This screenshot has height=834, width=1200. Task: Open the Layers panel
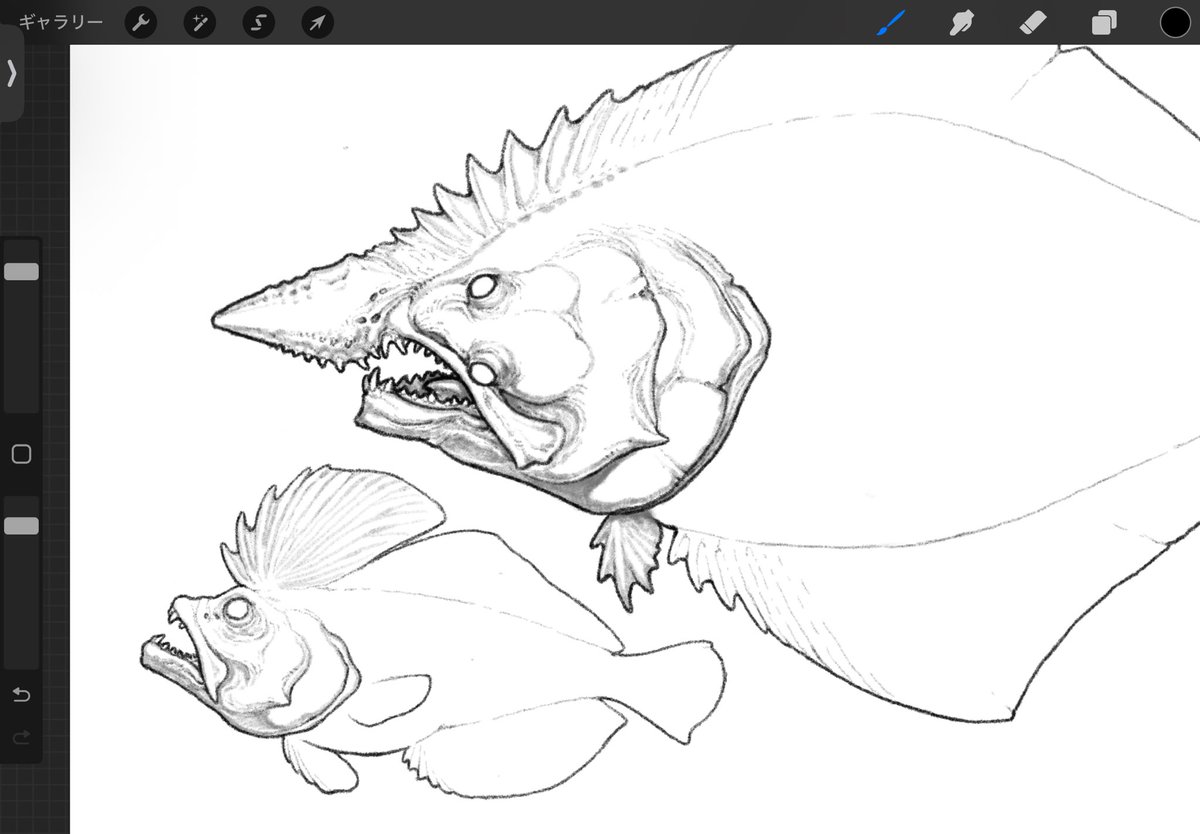click(1104, 22)
